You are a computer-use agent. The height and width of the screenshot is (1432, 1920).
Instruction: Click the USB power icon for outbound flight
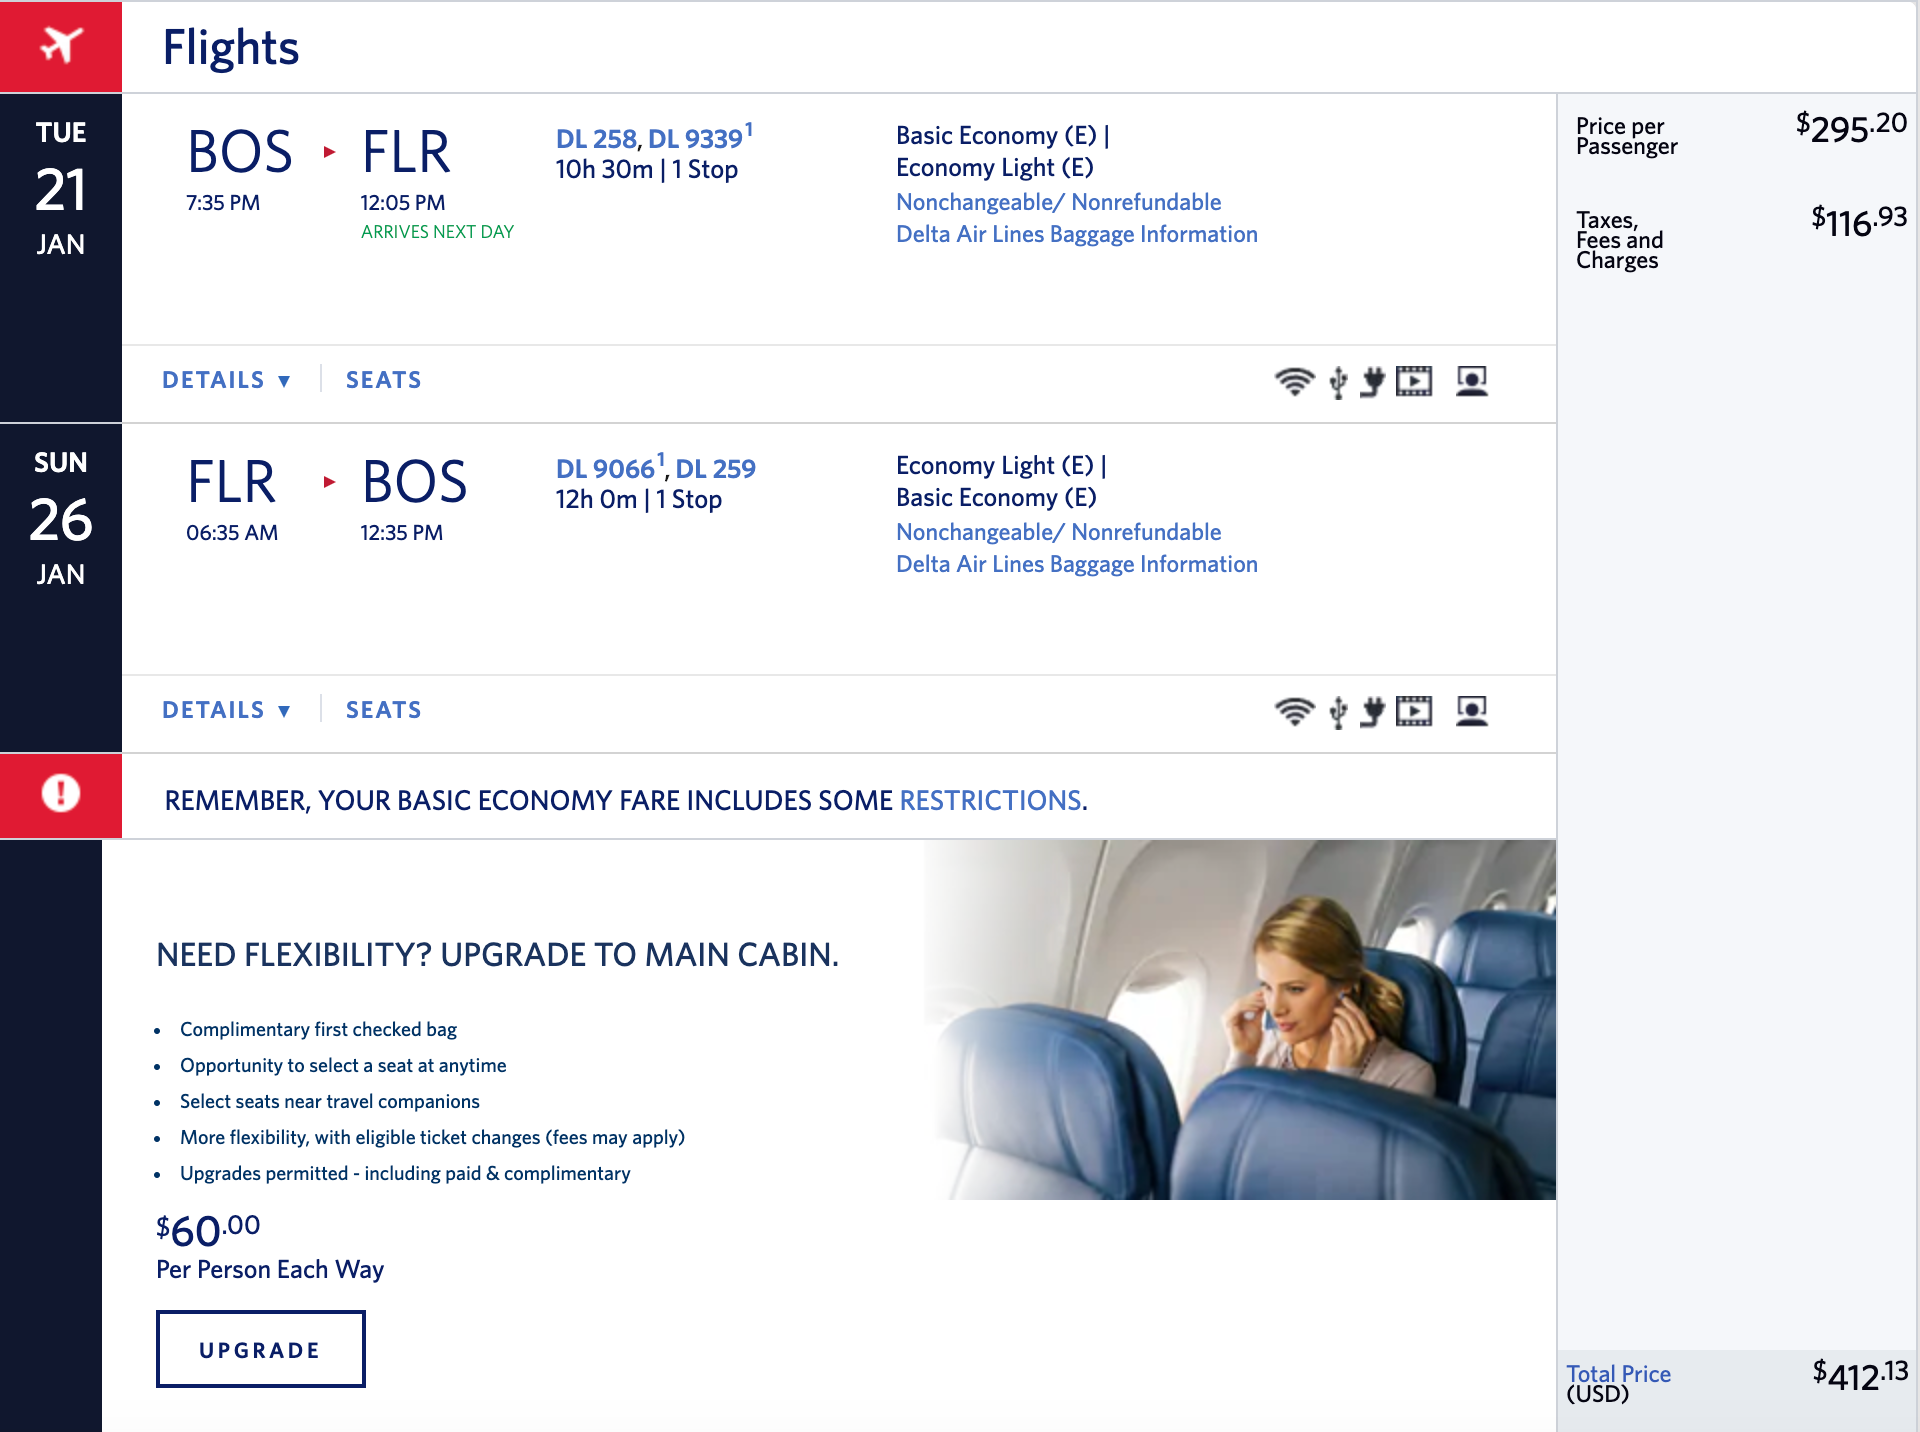click(x=1338, y=382)
